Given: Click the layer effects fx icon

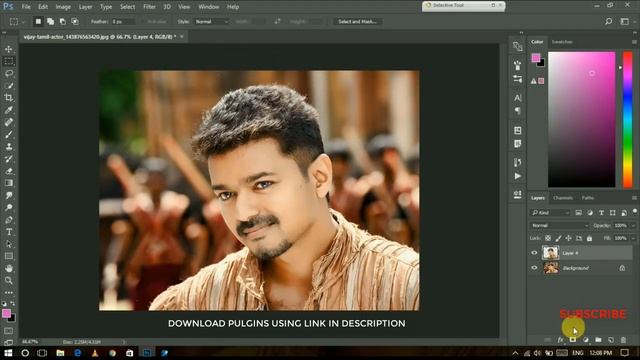Looking at the screenshot, I should point(560,340).
